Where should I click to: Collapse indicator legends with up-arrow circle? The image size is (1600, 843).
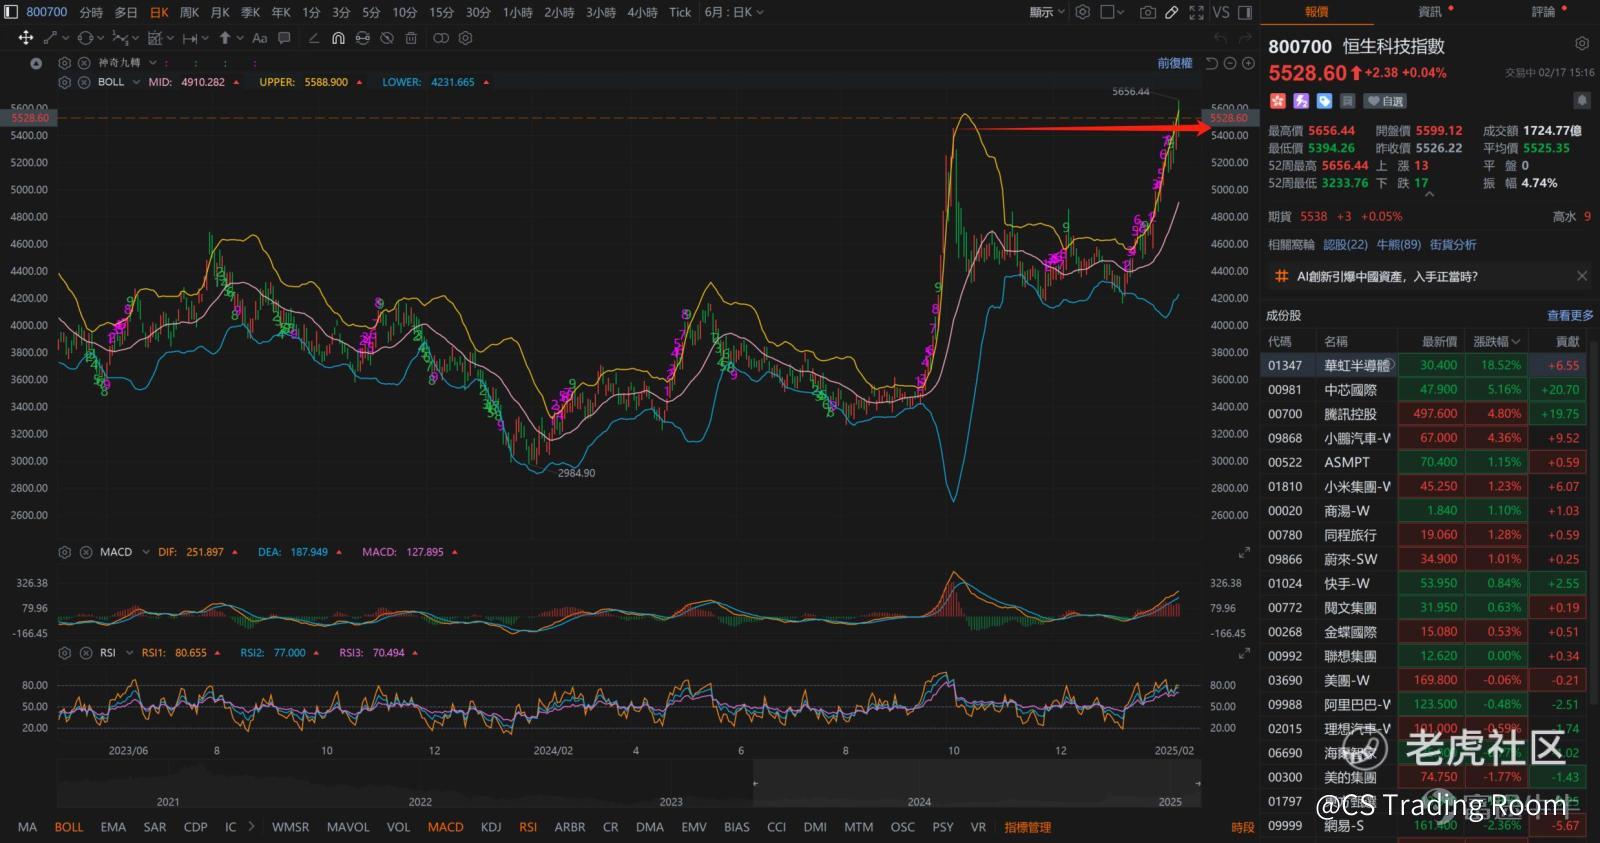(36, 63)
